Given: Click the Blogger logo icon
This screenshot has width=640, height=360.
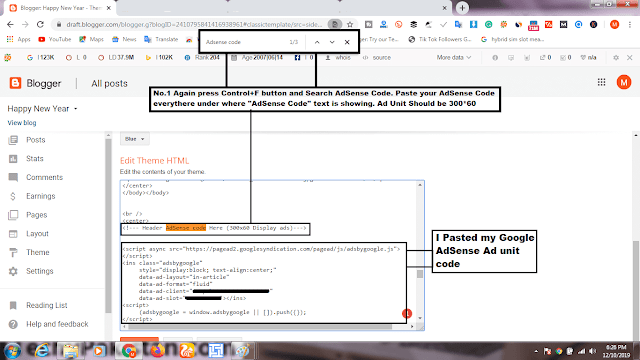Looking at the screenshot, I should (16, 83).
